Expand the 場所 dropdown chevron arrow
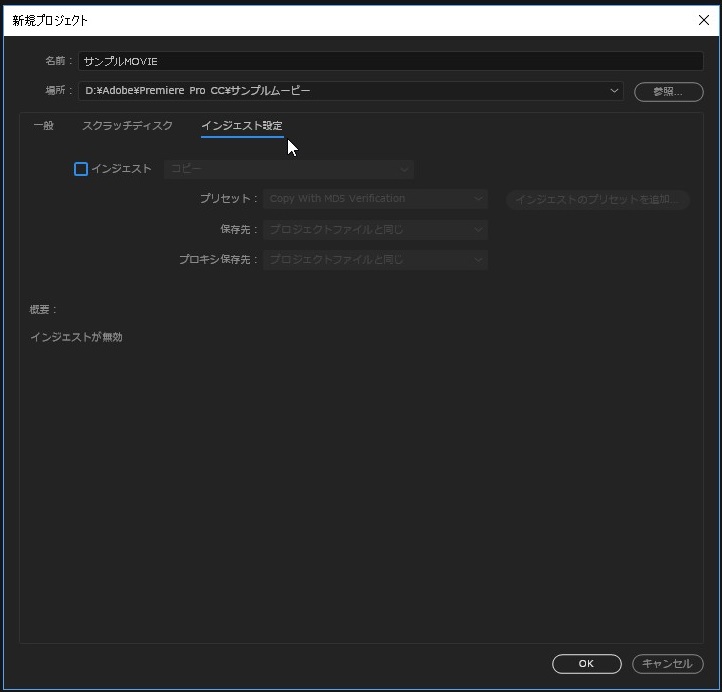 [613, 91]
